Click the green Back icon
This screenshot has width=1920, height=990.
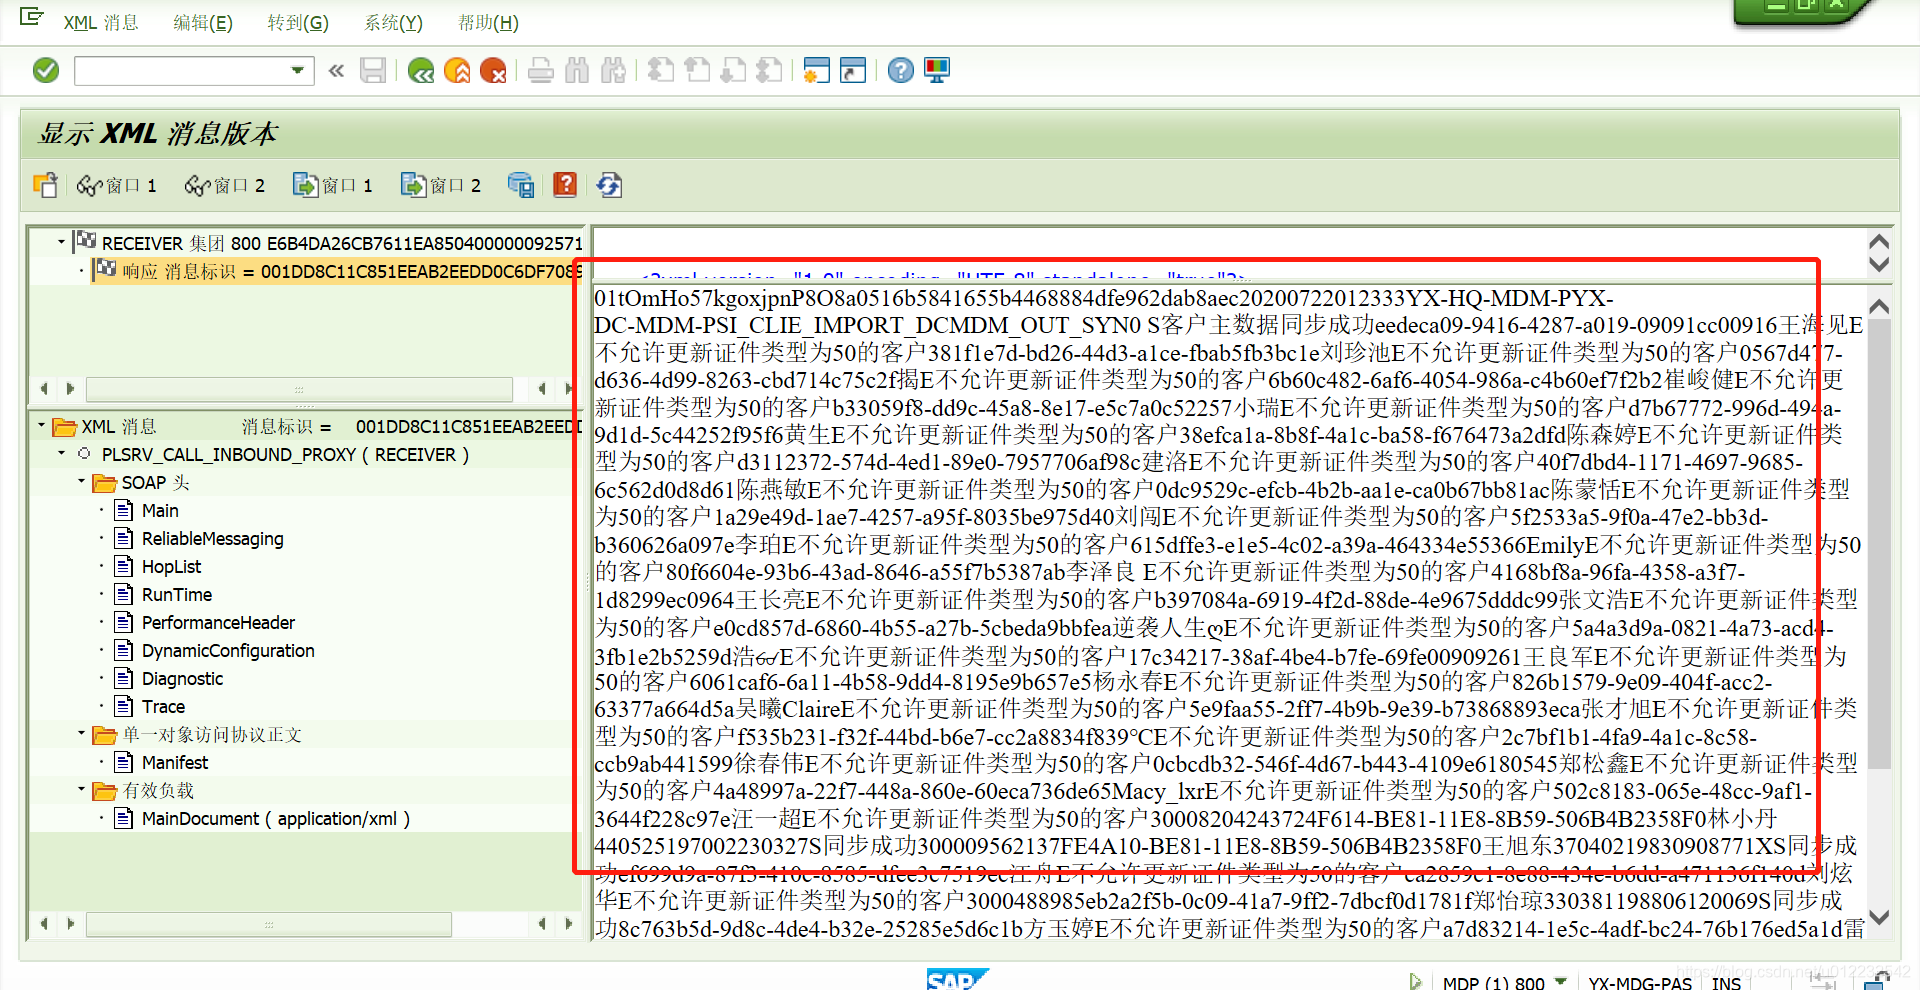[x=421, y=70]
